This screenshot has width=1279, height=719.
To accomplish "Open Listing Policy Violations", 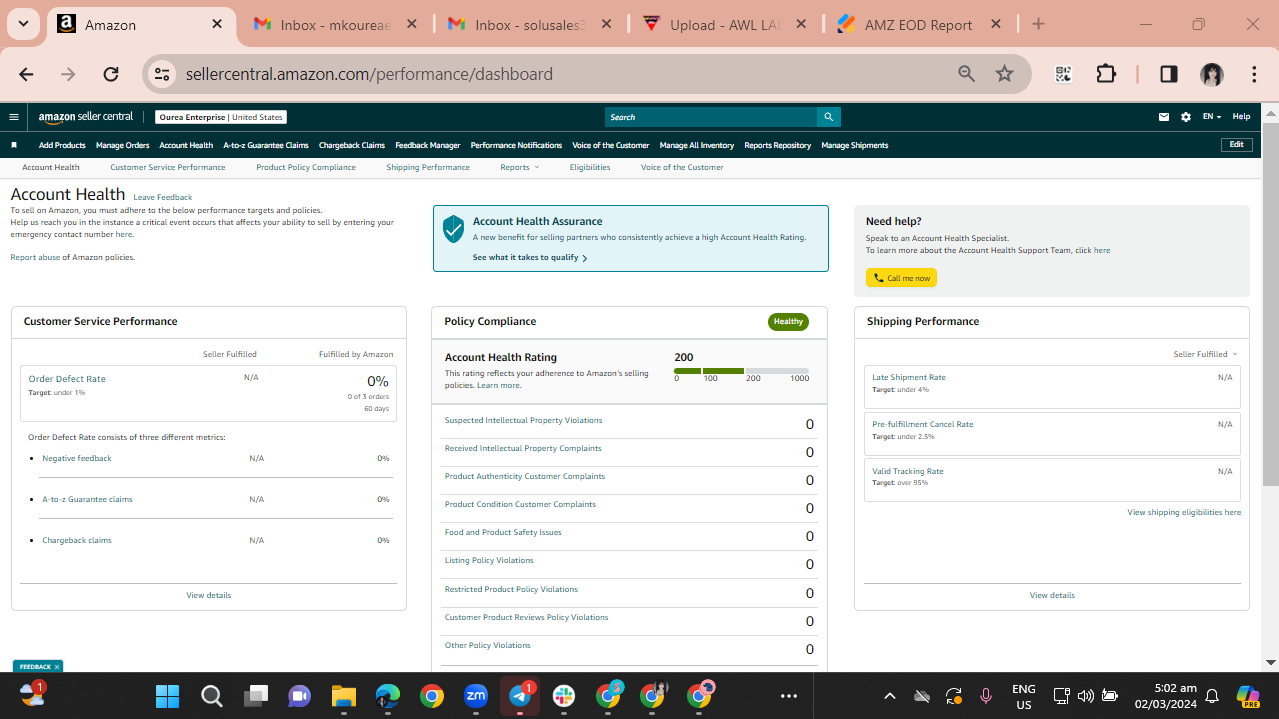I will click(489, 560).
